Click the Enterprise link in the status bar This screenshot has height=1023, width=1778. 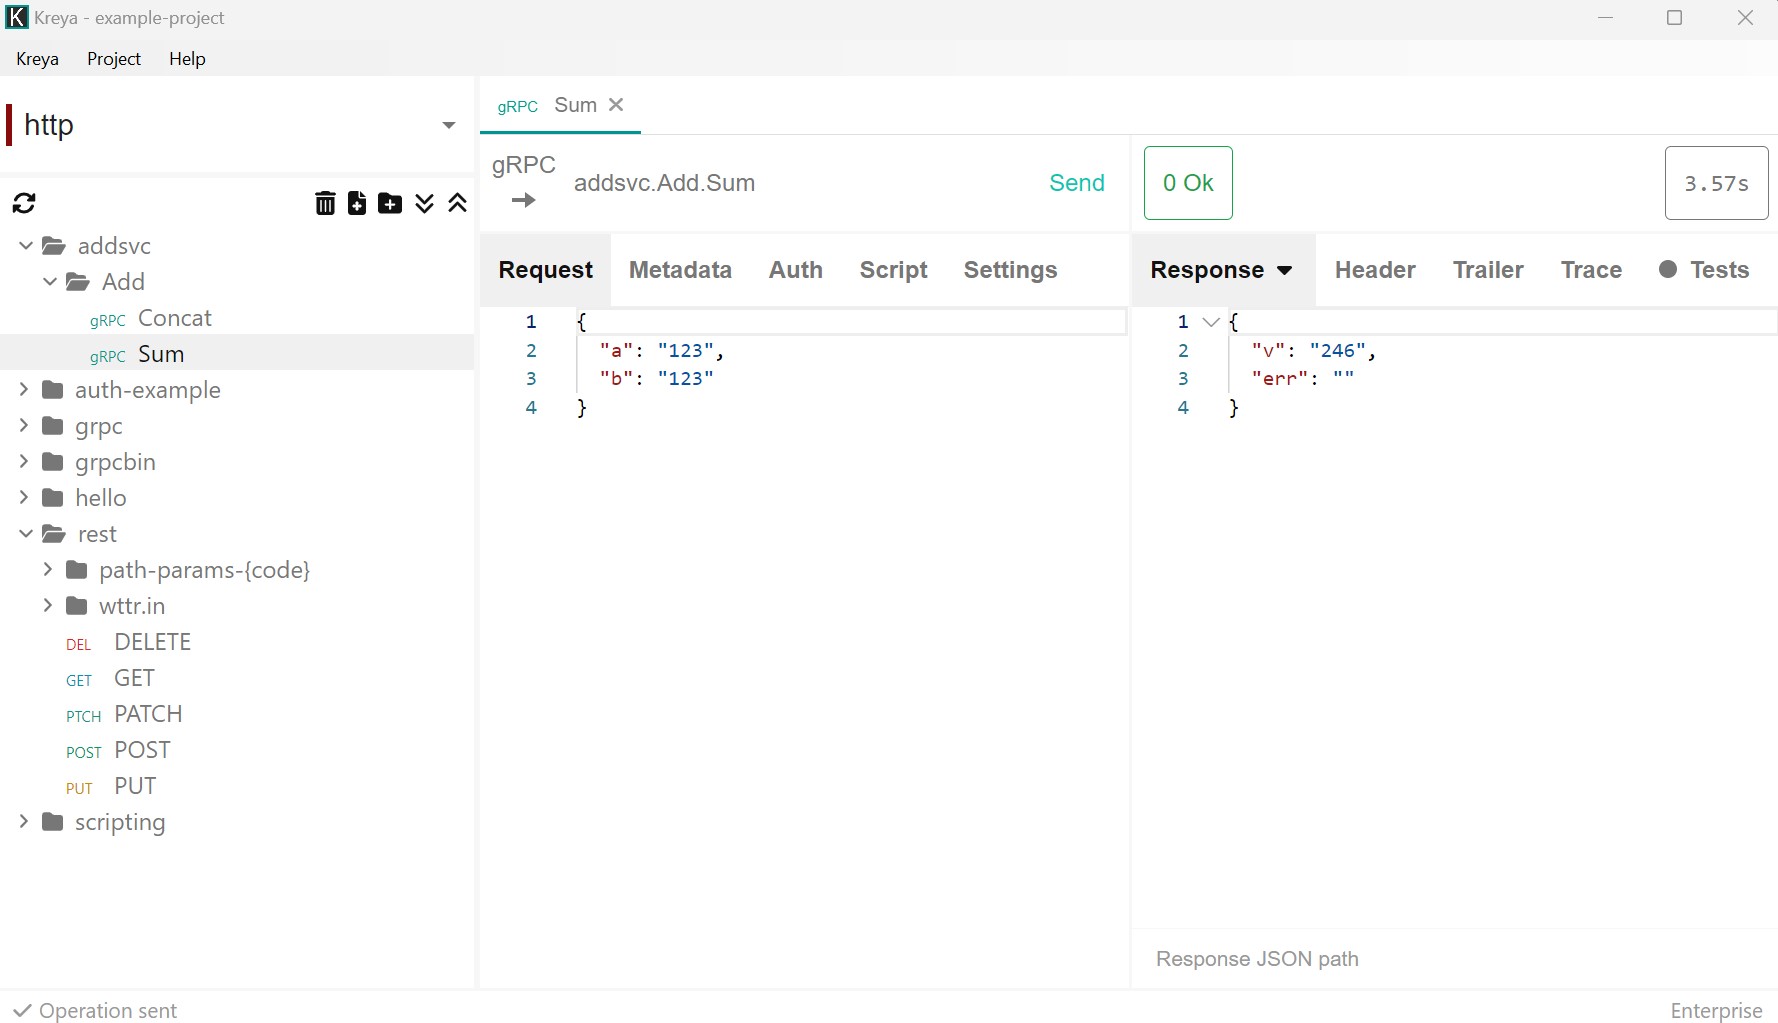(x=1715, y=1010)
